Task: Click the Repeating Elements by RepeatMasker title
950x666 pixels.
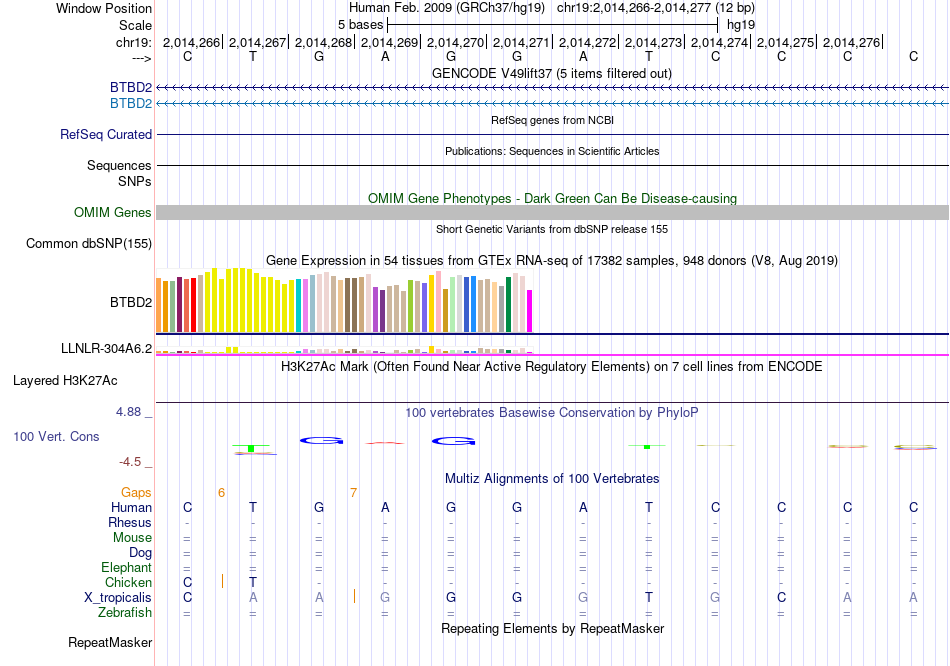Action: [552, 628]
